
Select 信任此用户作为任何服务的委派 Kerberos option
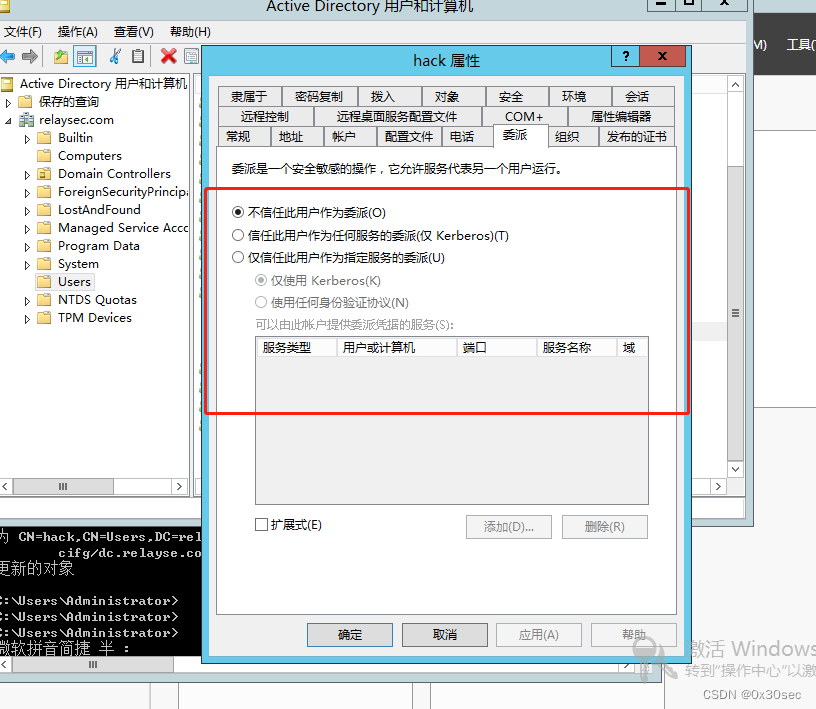click(x=238, y=235)
